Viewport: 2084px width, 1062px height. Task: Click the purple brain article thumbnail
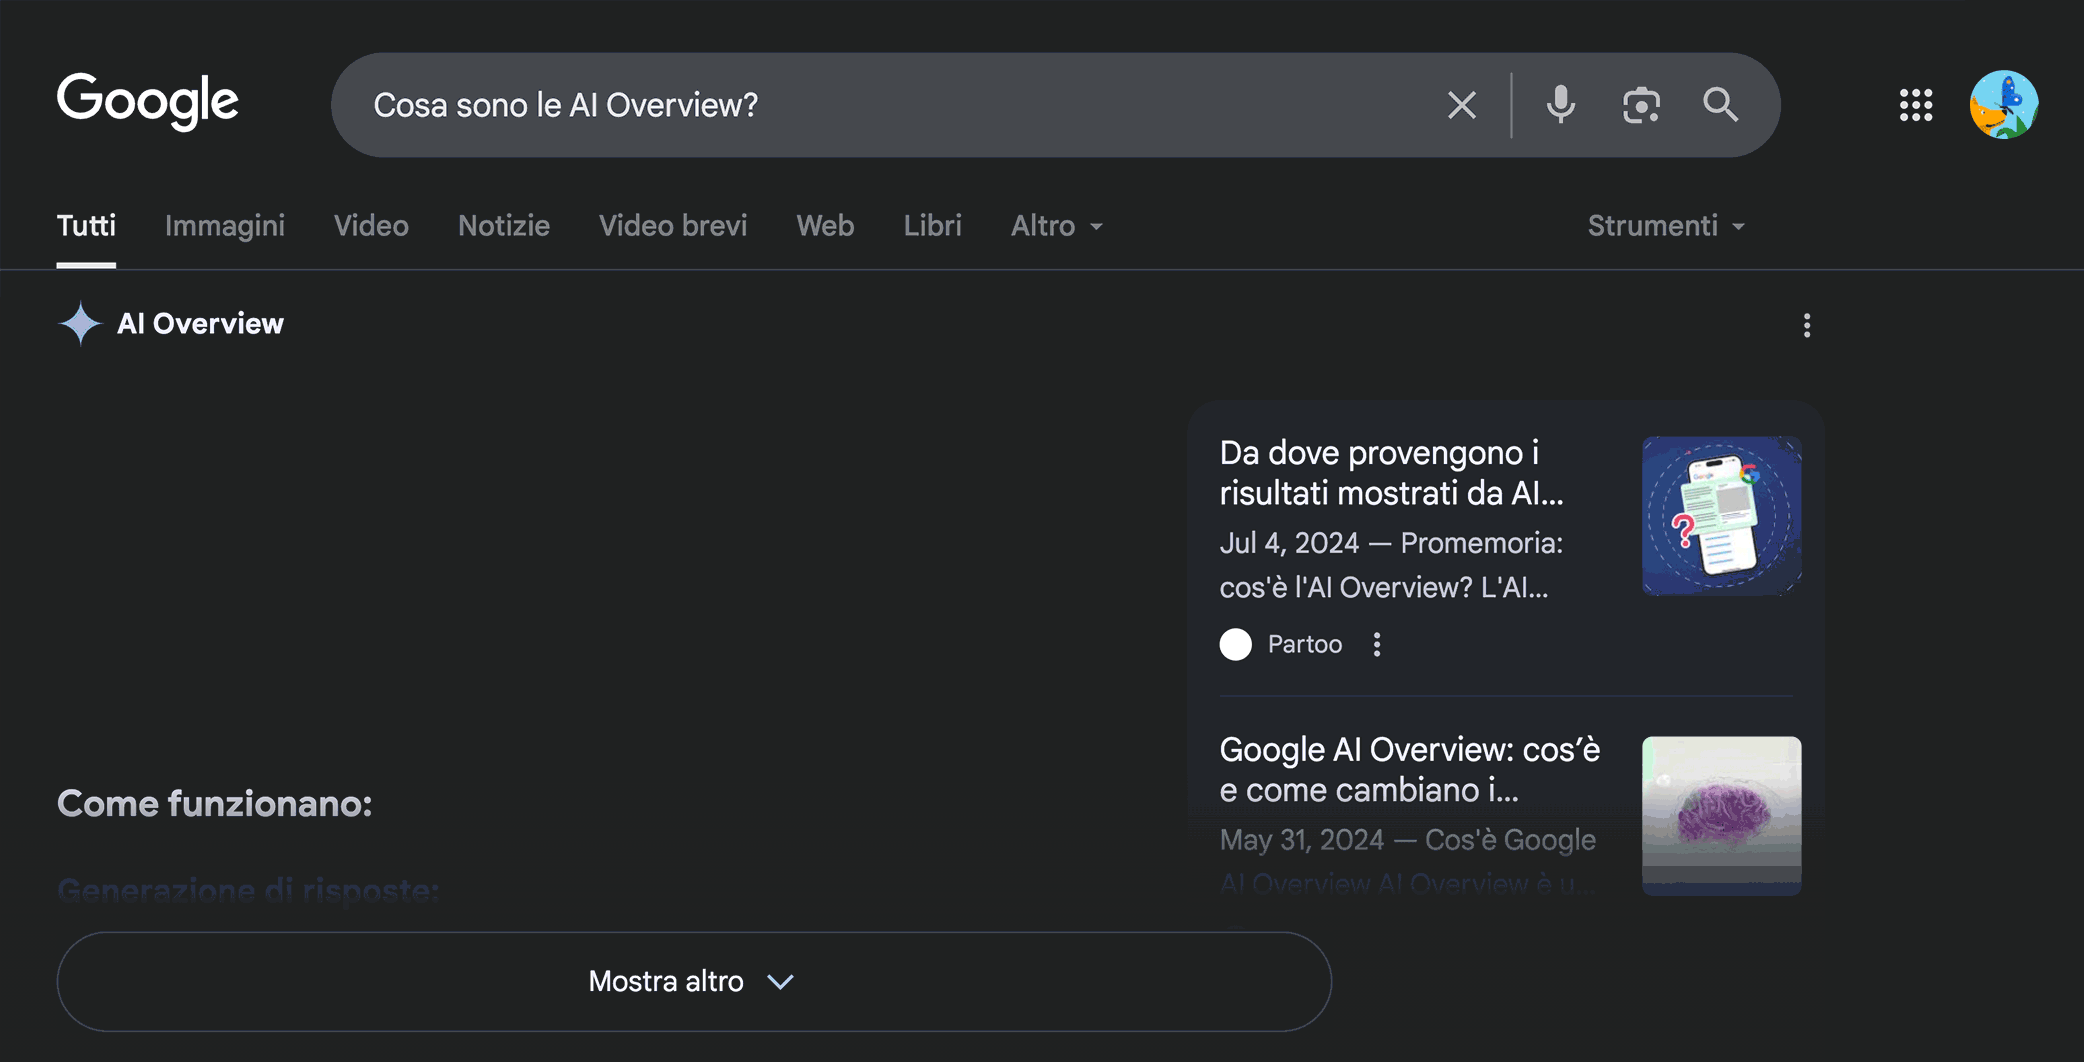coord(1721,815)
